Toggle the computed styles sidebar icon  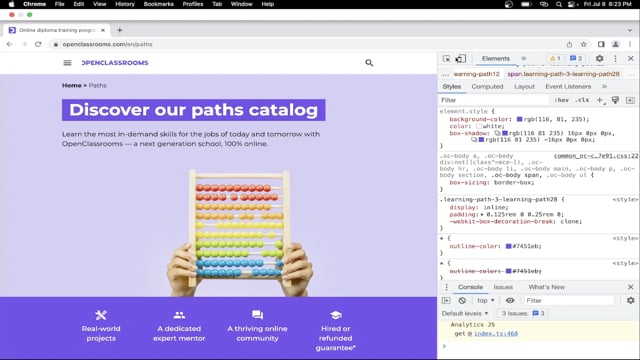point(630,100)
